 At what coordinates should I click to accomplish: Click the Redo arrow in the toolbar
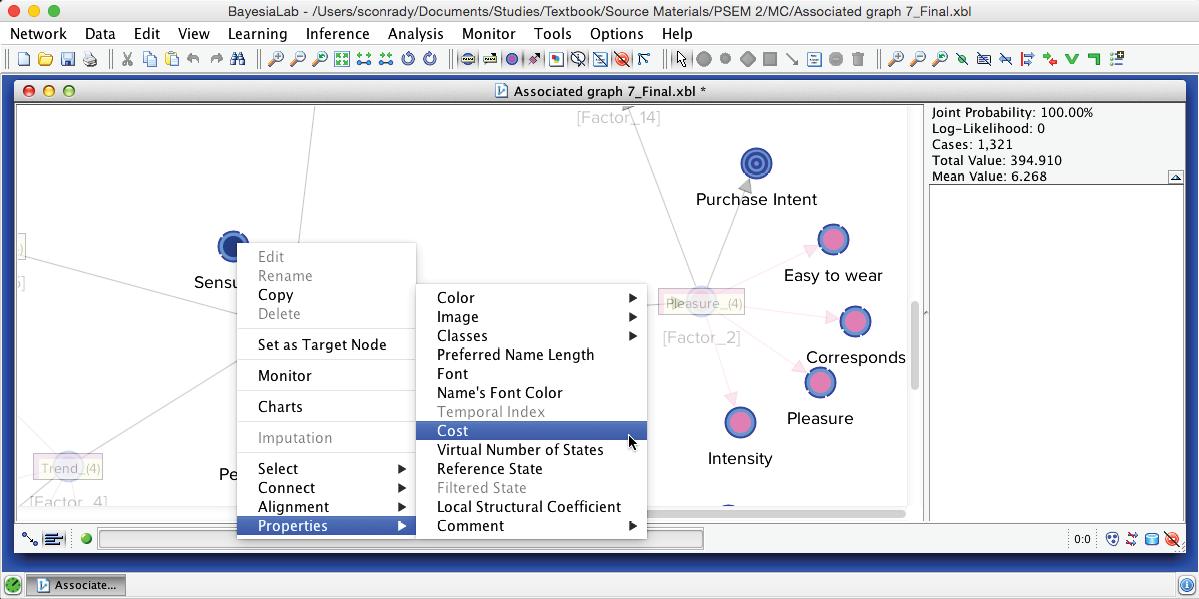(x=216, y=59)
